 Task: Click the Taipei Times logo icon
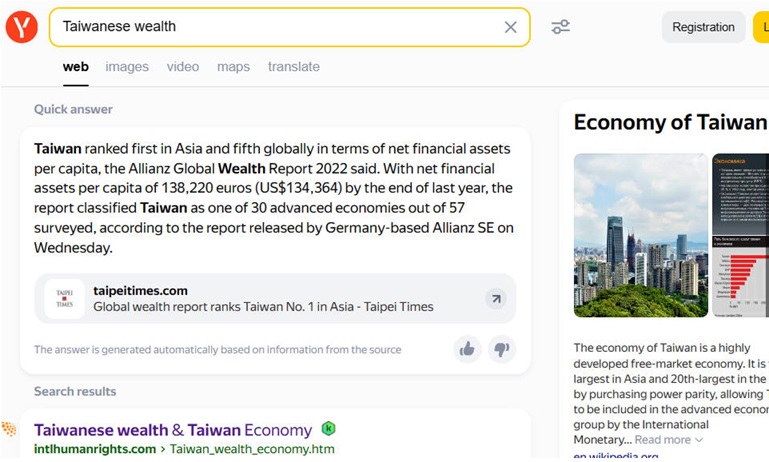(64, 299)
